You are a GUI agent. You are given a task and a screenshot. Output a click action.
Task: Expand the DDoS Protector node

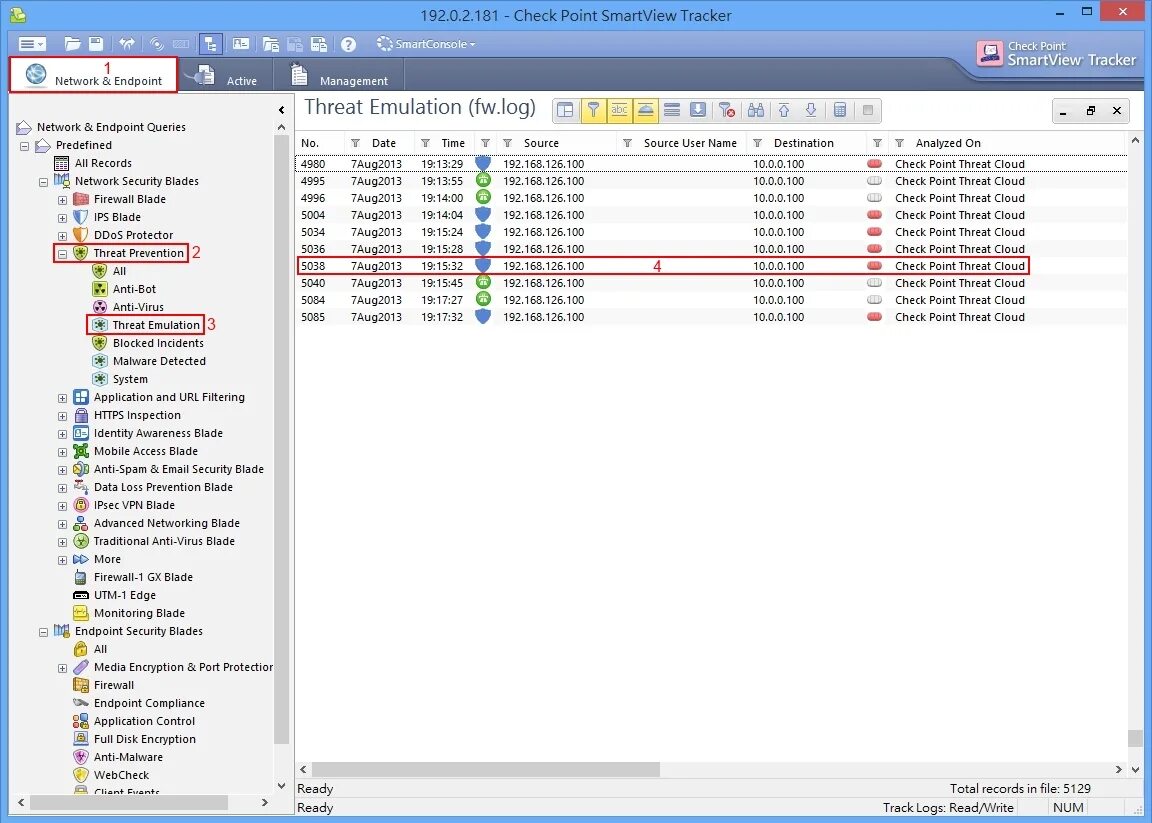pyautogui.click(x=62, y=236)
